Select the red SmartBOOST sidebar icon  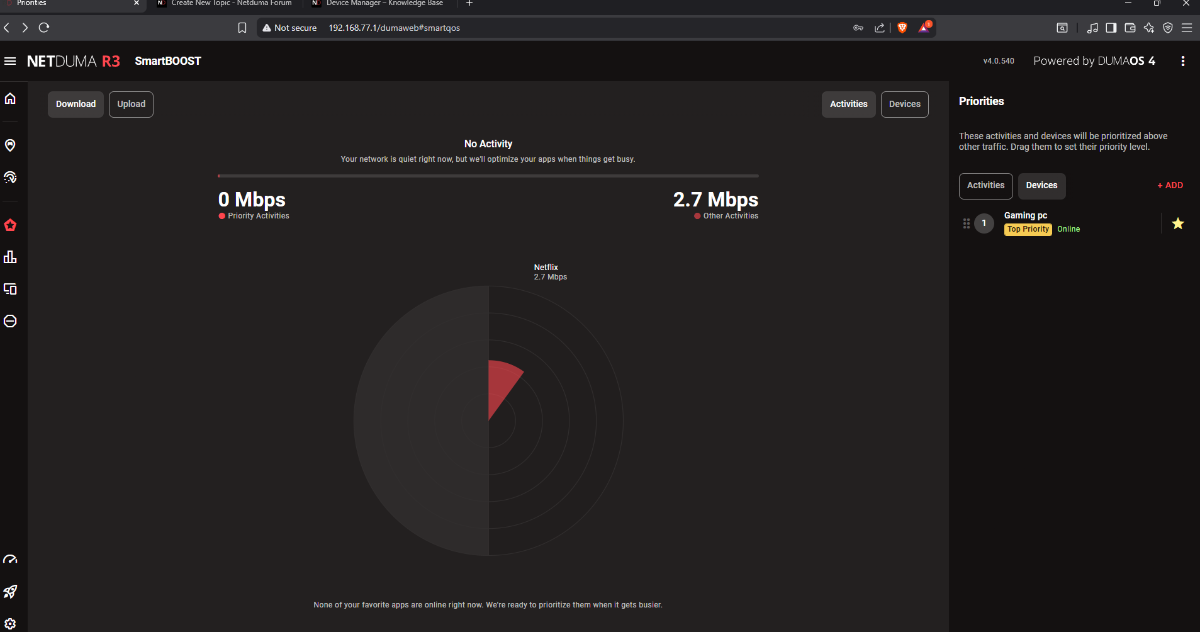(x=10, y=225)
